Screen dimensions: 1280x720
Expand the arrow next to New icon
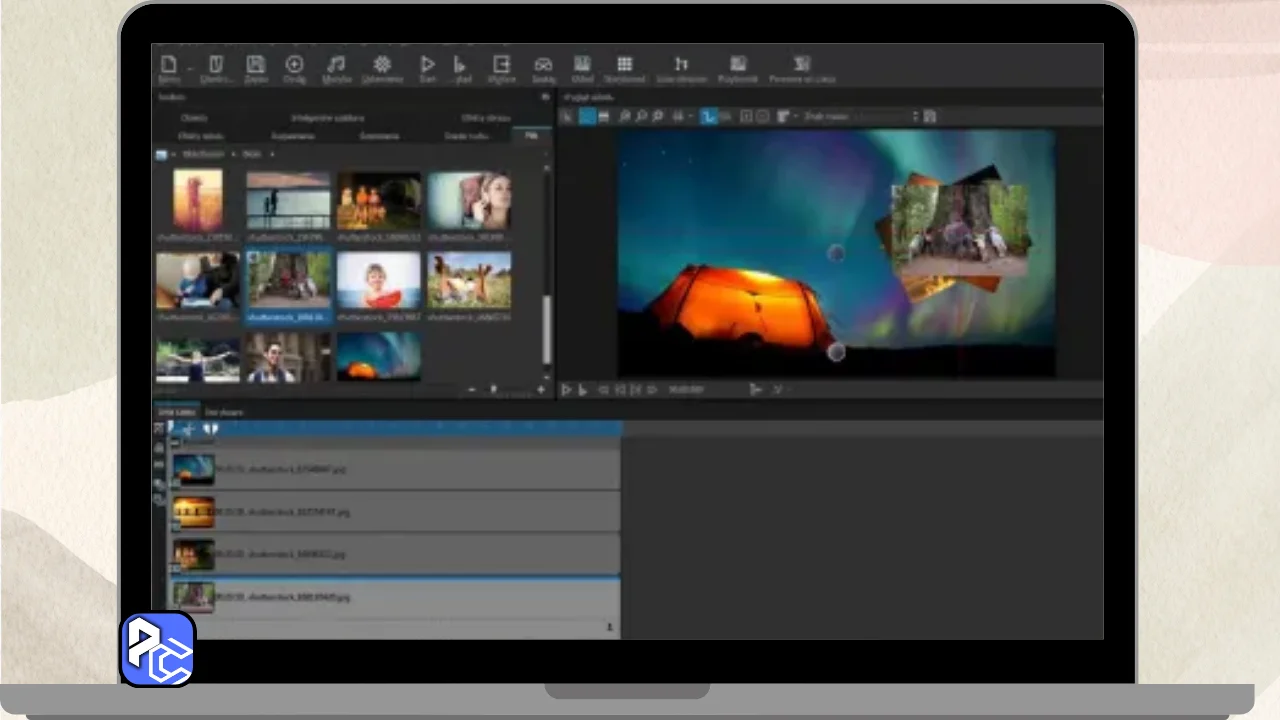coord(189,68)
